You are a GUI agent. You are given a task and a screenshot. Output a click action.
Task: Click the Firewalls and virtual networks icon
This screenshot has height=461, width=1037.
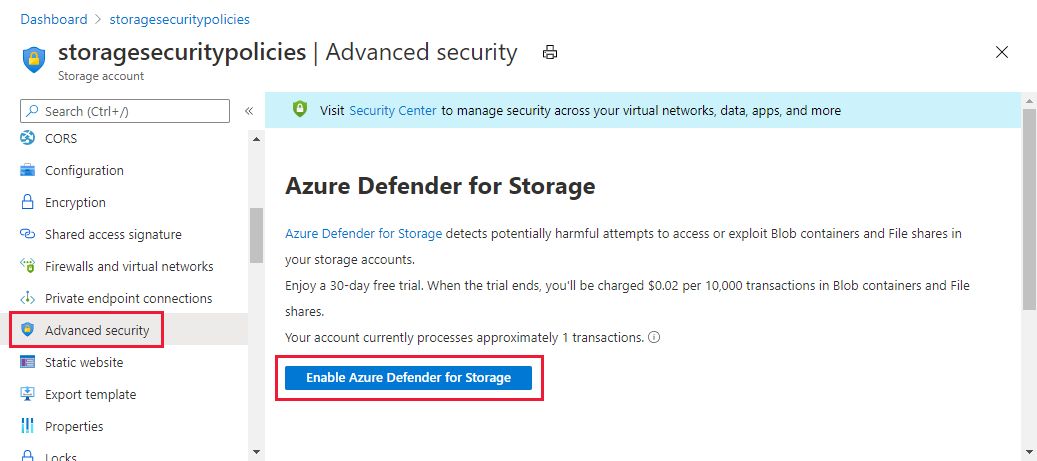coord(27,266)
